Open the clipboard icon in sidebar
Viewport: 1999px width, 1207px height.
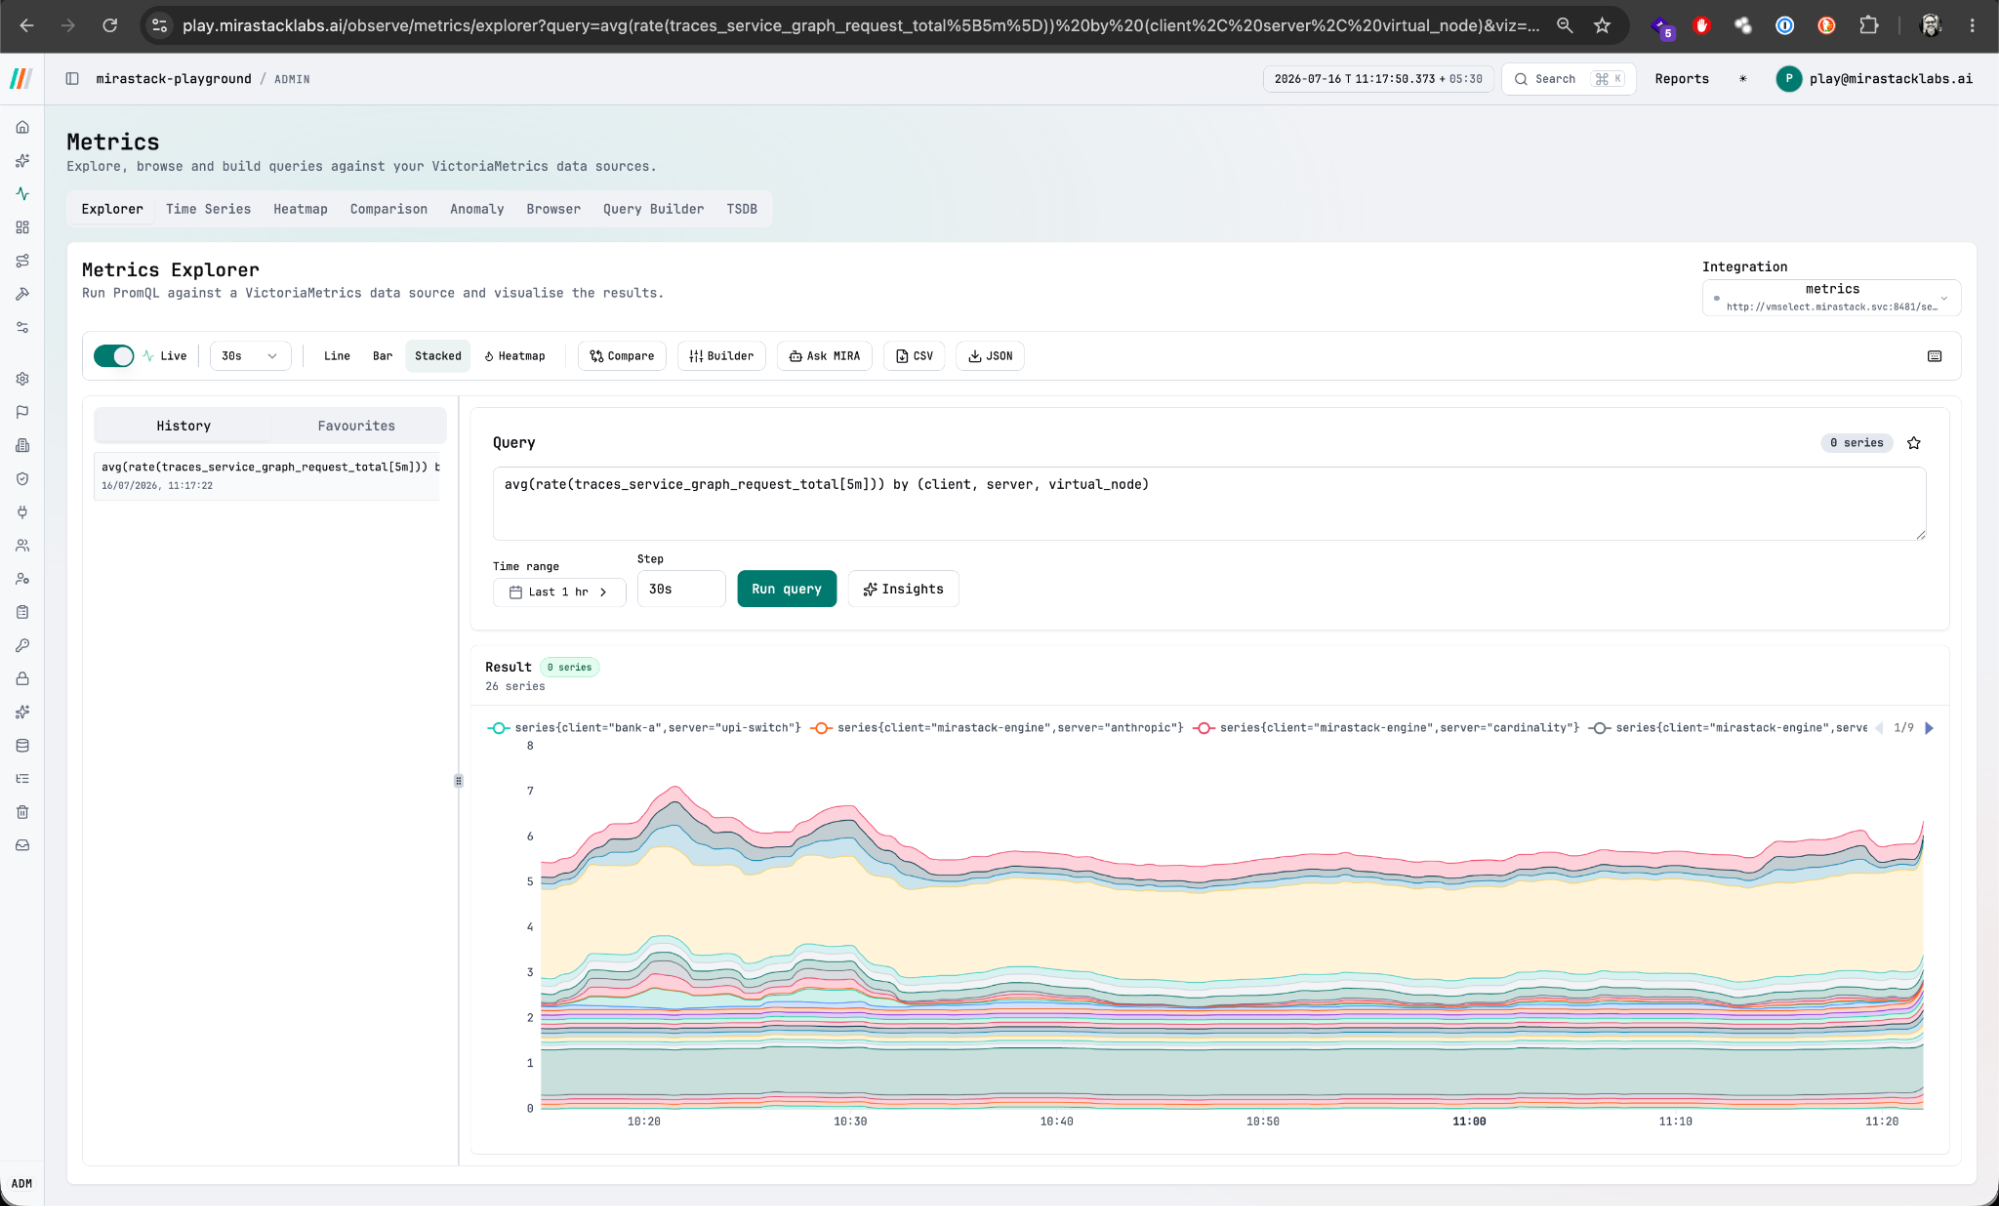click(22, 612)
